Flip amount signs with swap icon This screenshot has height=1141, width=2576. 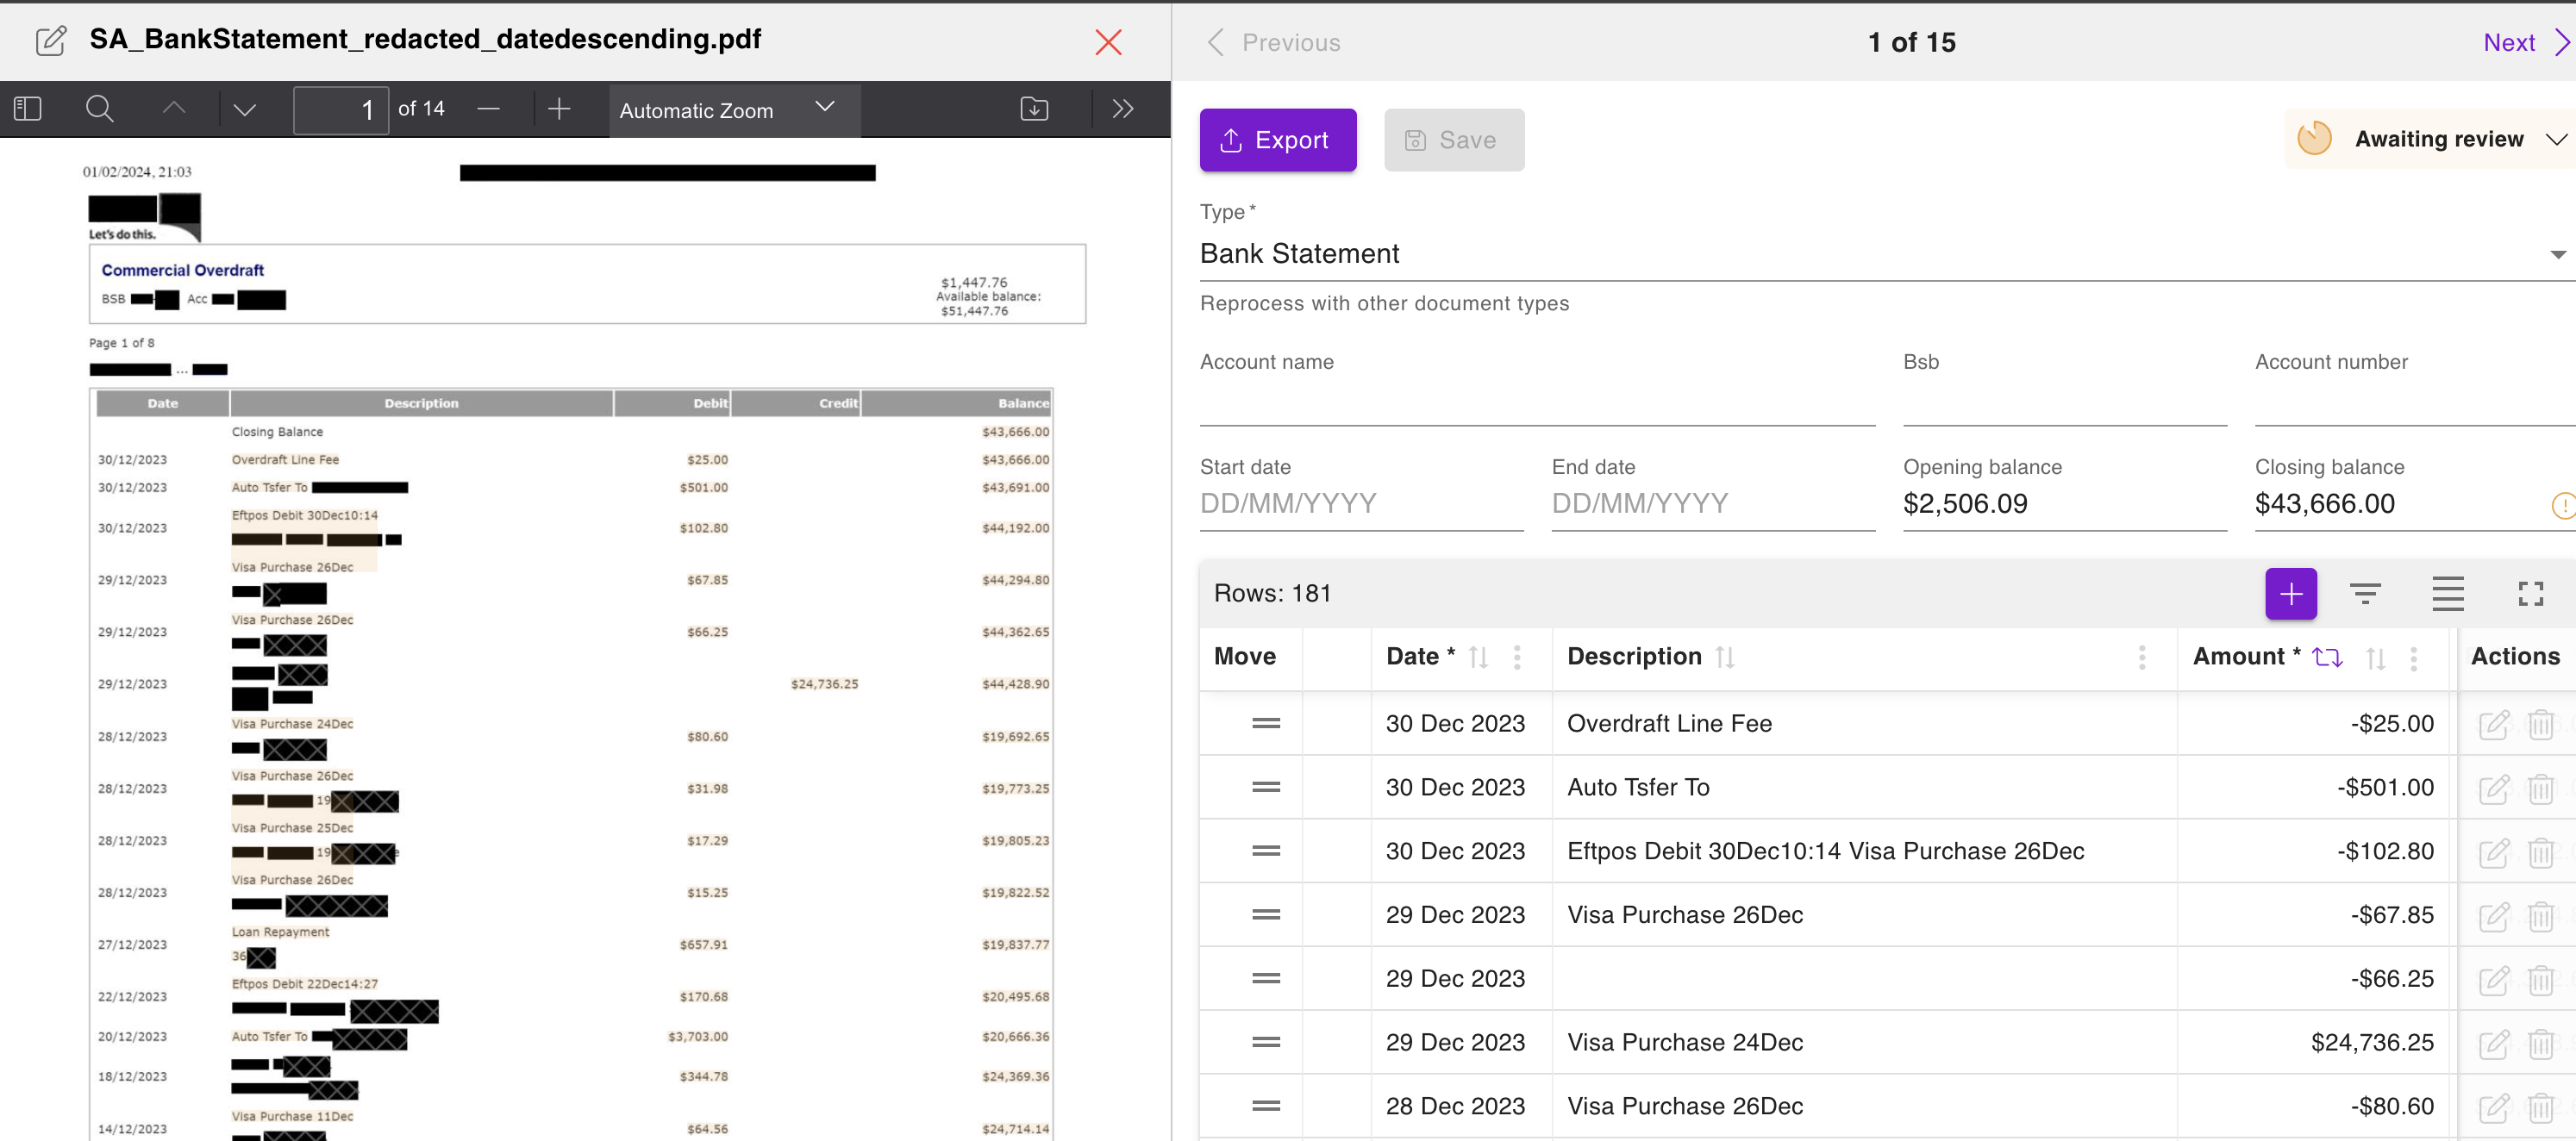click(2327, 658)
